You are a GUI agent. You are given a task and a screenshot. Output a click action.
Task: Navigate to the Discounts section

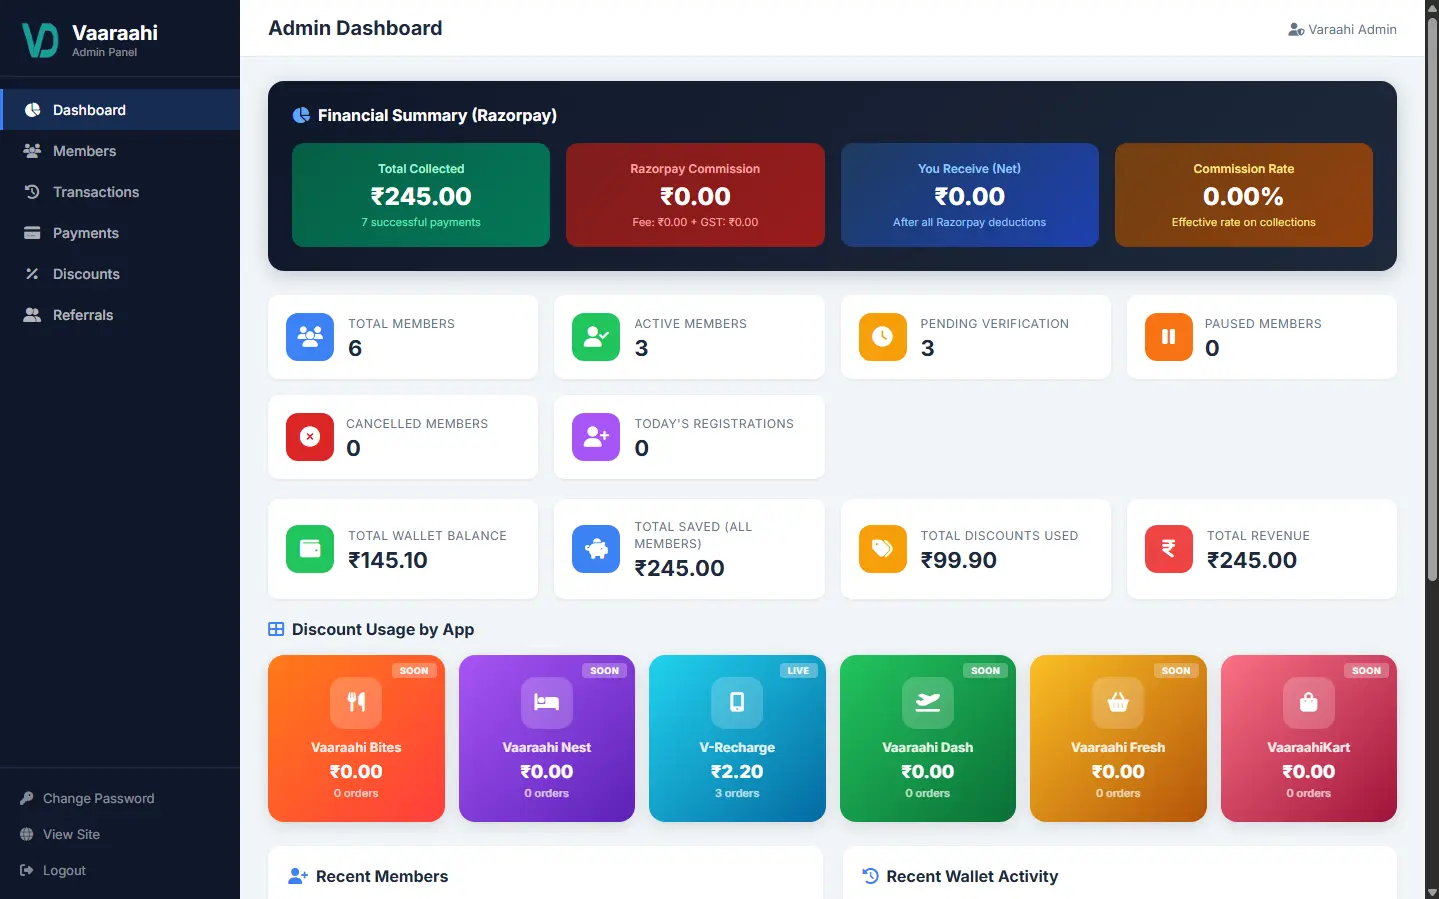coord(120,274)
